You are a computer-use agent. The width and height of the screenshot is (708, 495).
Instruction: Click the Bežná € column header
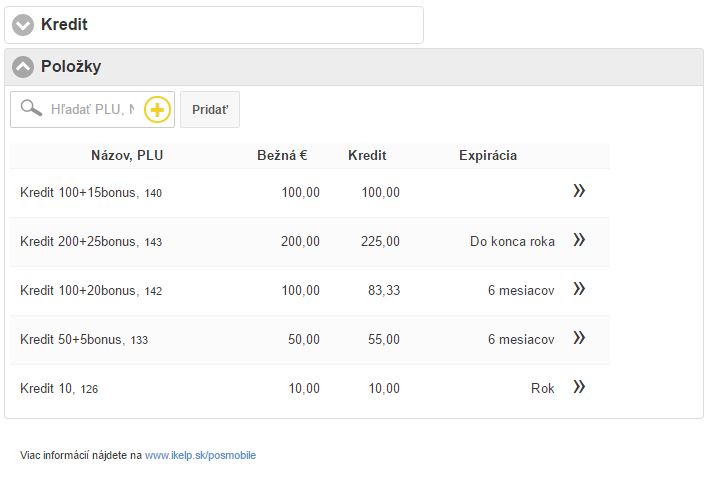[x=282, y=155]
